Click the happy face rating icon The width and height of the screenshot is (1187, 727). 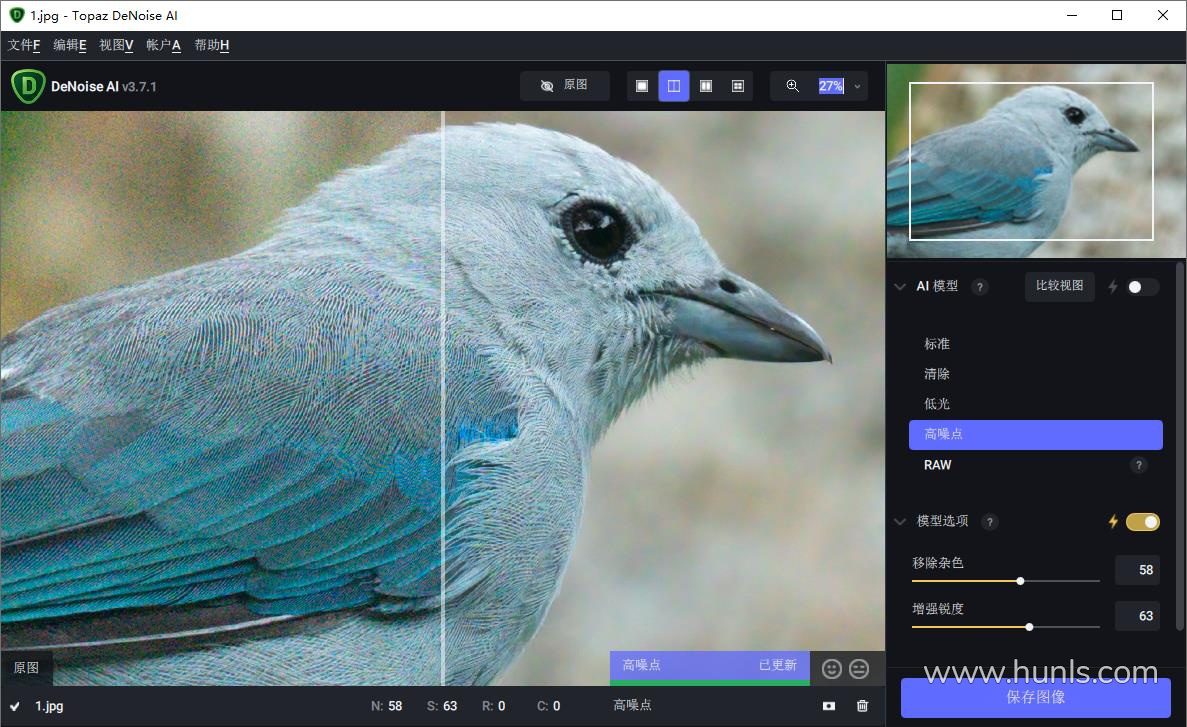pyautogui.click(x=831, y=669)
